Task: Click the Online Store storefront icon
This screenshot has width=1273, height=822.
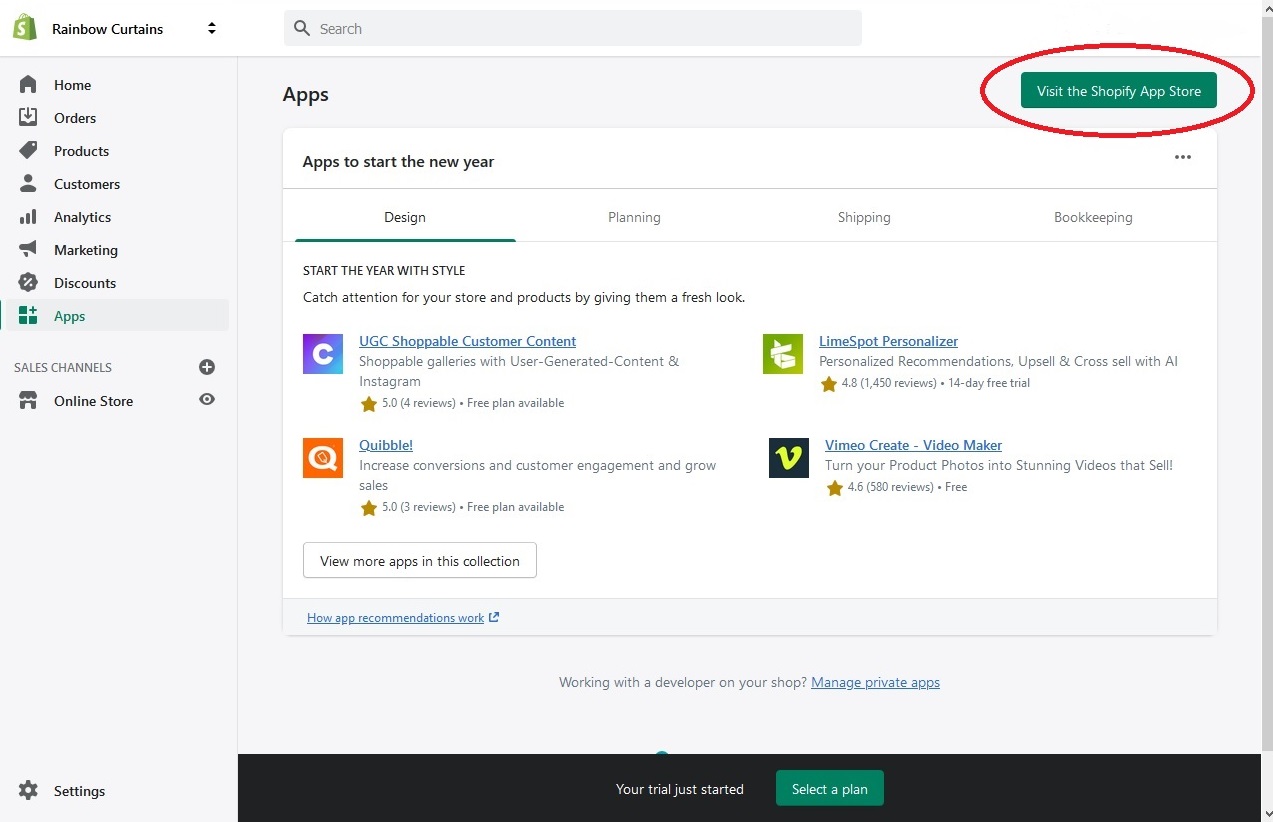Action: (x=28, y=401)
